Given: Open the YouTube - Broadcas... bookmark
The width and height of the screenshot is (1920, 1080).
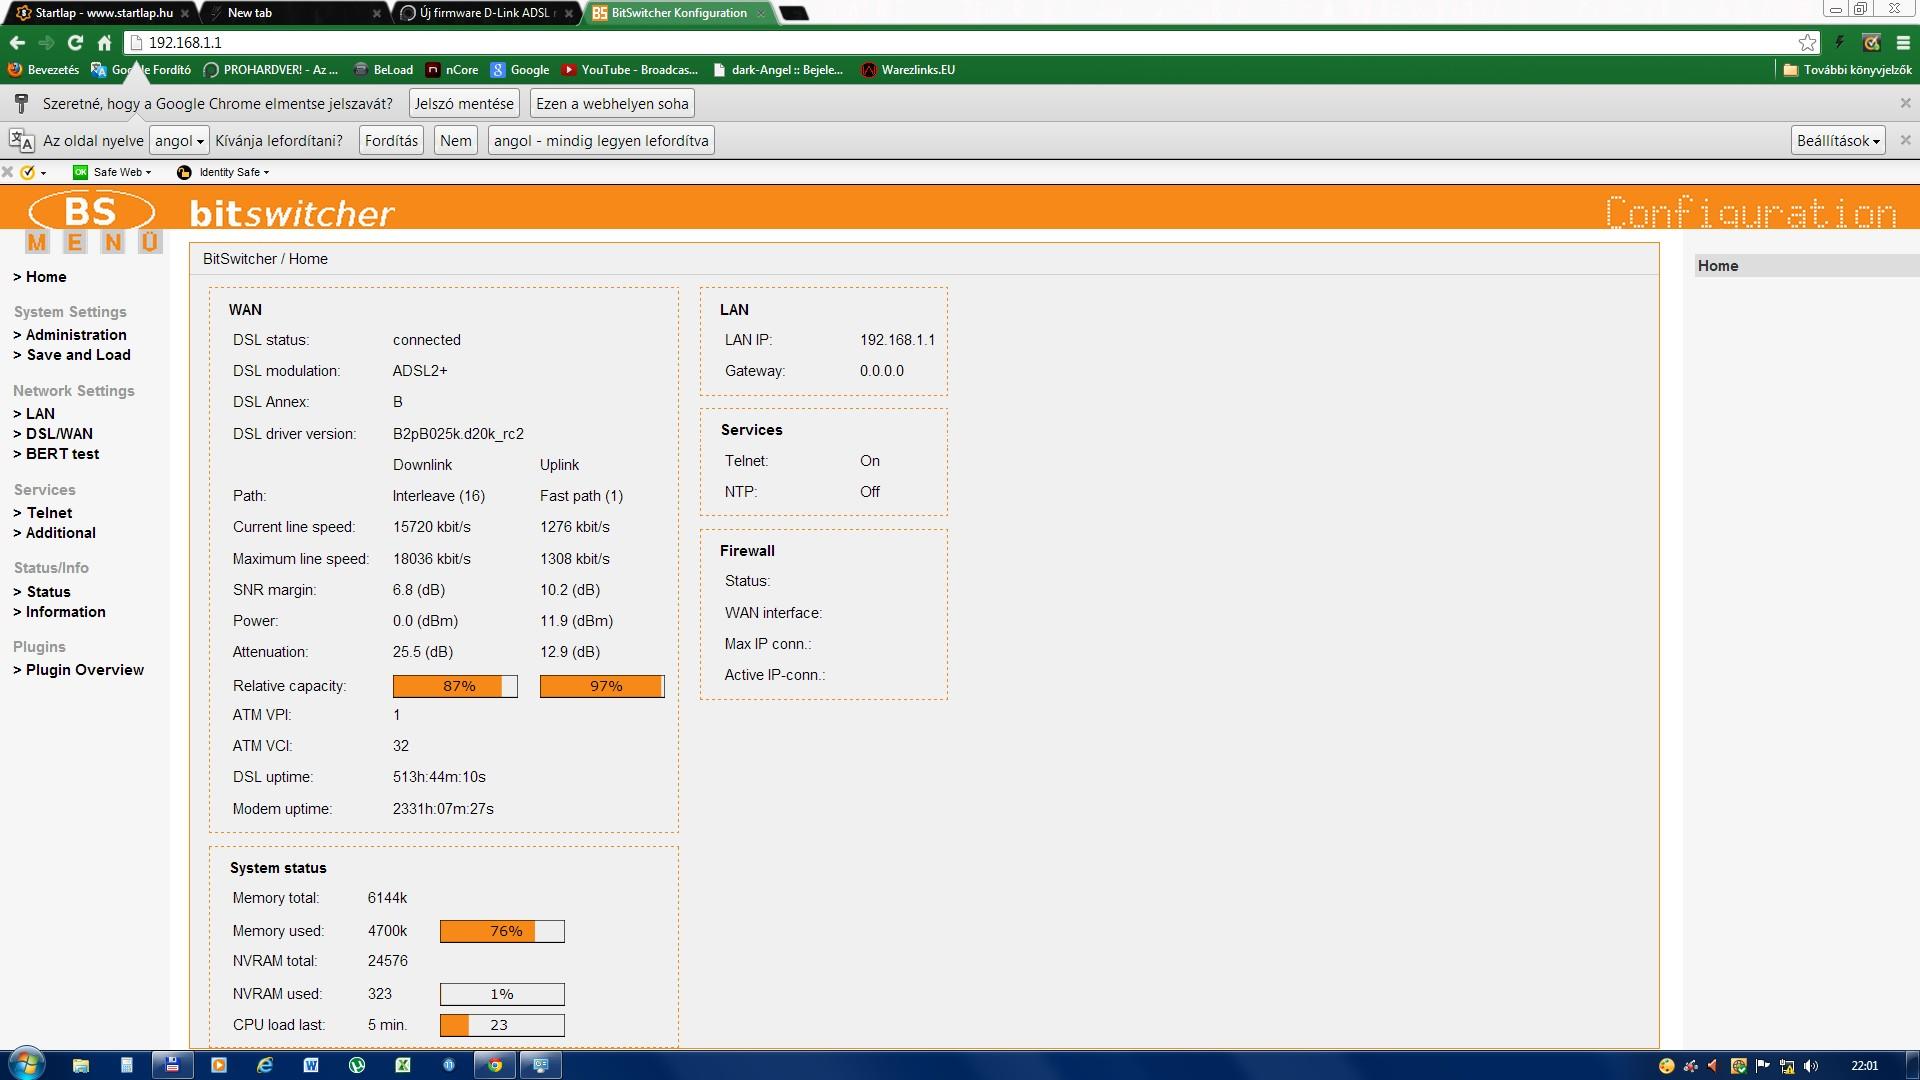Looking at the screenshot, I should click(x=630, y=70).
